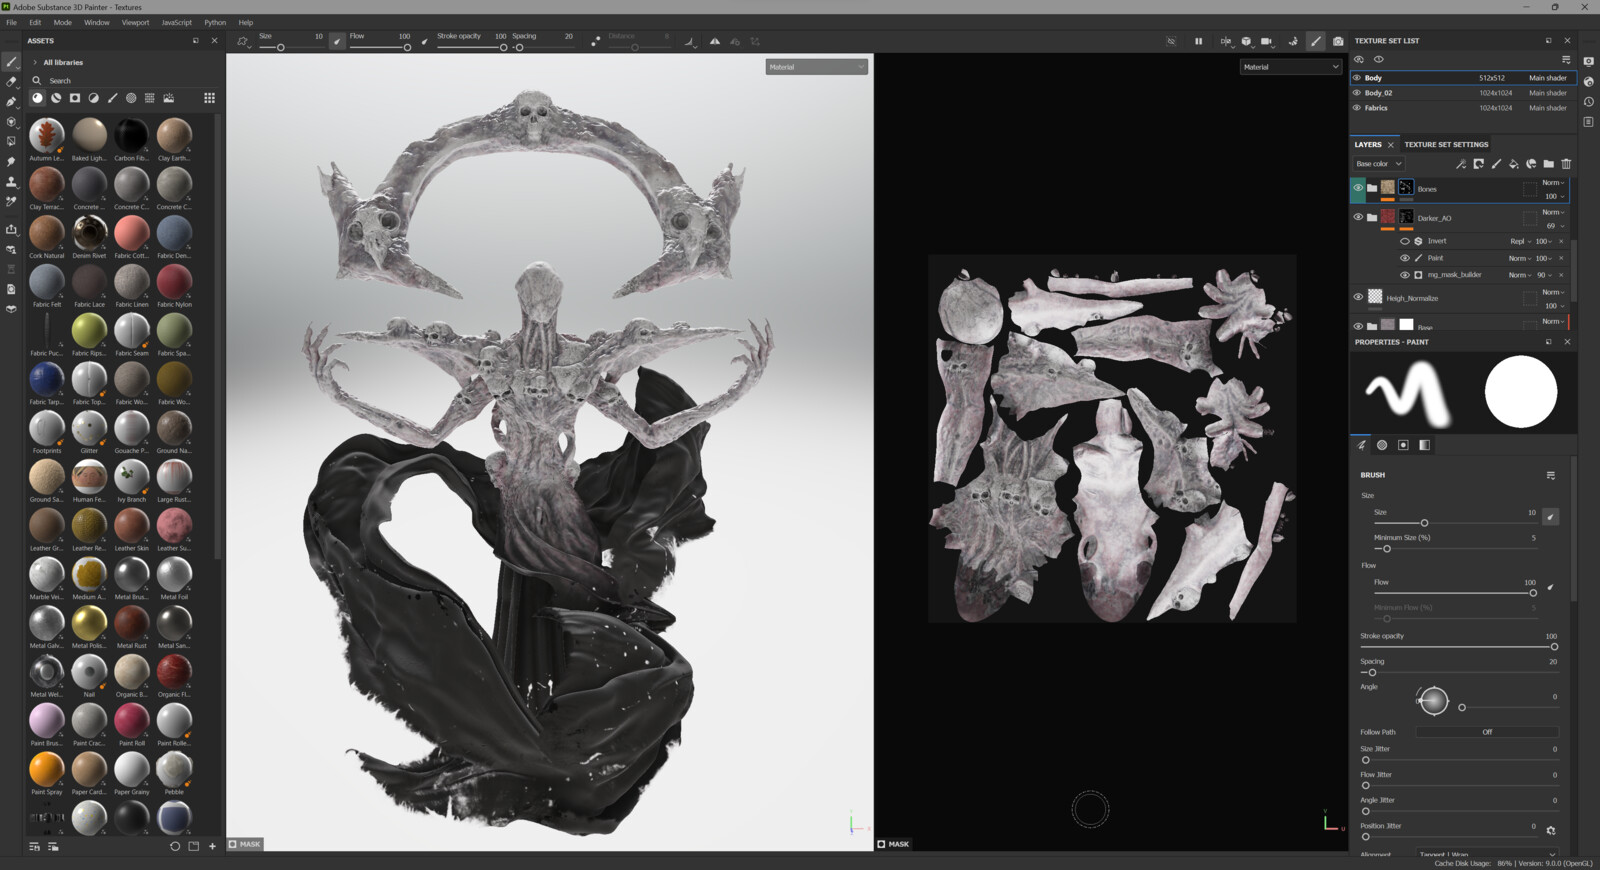Screen dimensions: 1600x870
Task: Select the Denim Rivet material thumbnail
Action: [89, 234]
